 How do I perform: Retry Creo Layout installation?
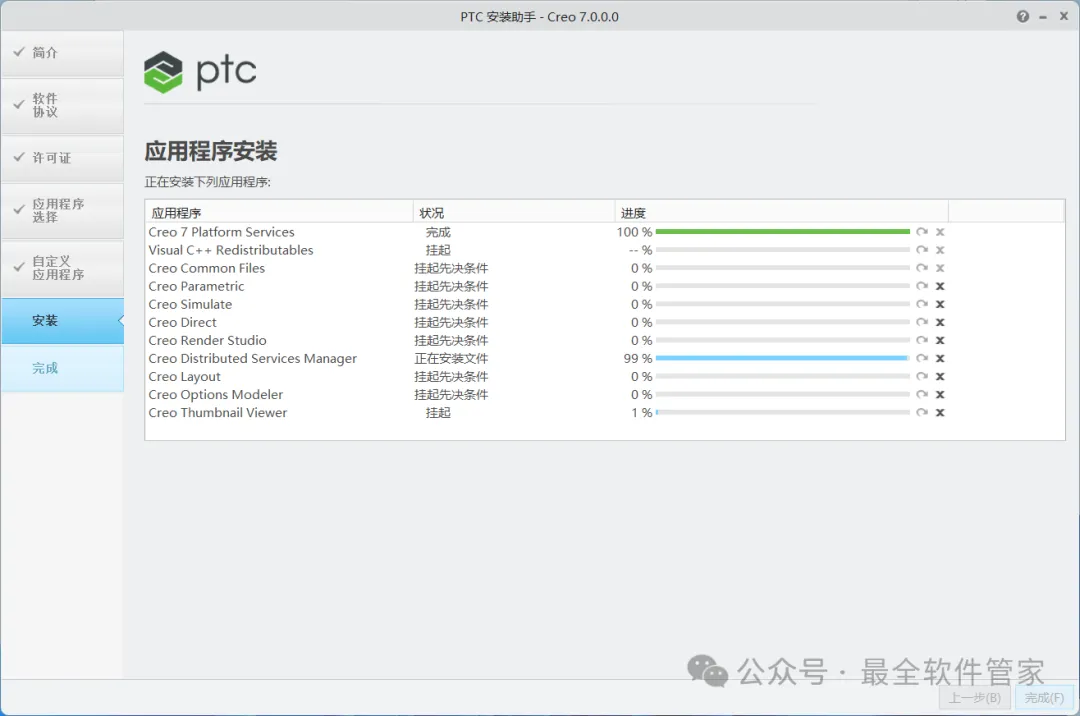click(x=922, y=377)
